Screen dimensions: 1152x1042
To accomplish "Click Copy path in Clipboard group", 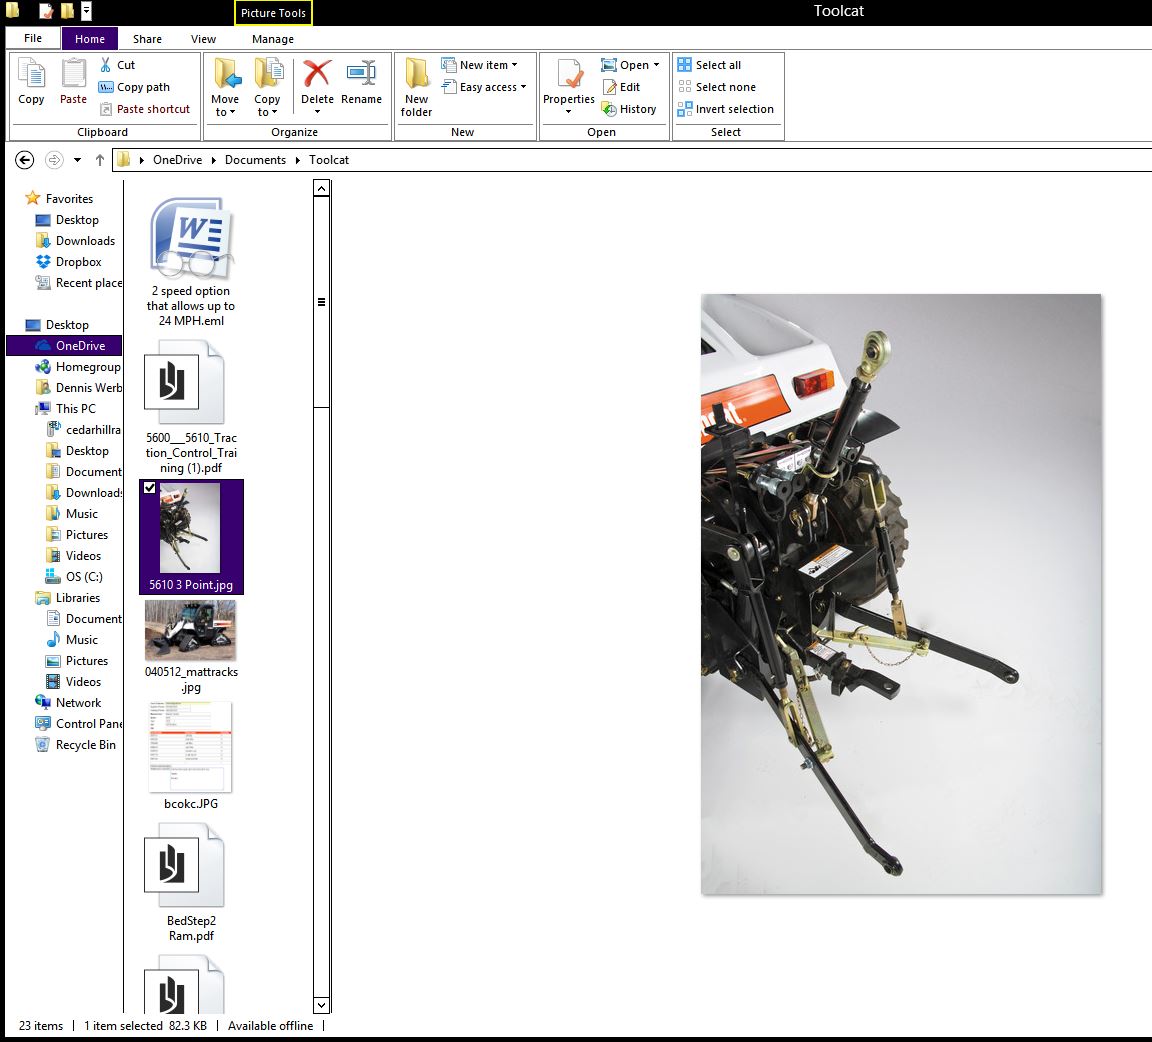I will click(x=134, y=87).
